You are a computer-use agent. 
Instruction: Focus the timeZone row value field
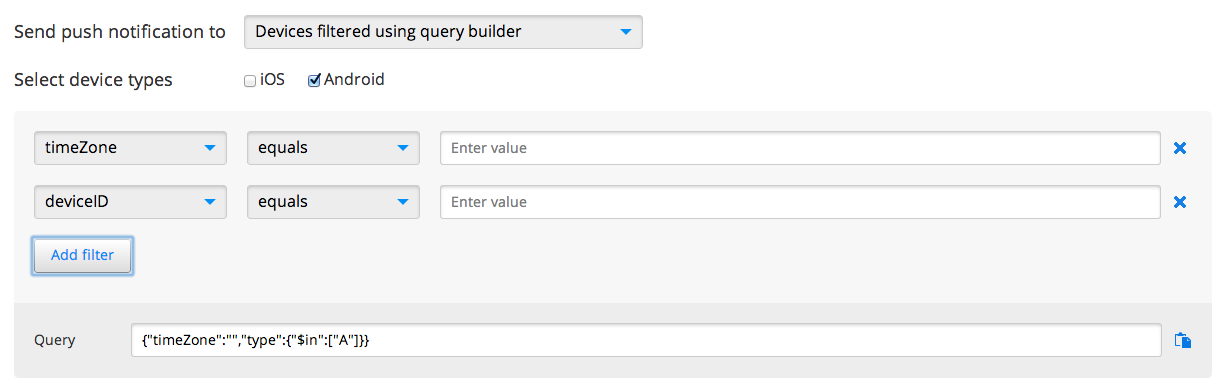pyautogui.click(x=800, y=148)
